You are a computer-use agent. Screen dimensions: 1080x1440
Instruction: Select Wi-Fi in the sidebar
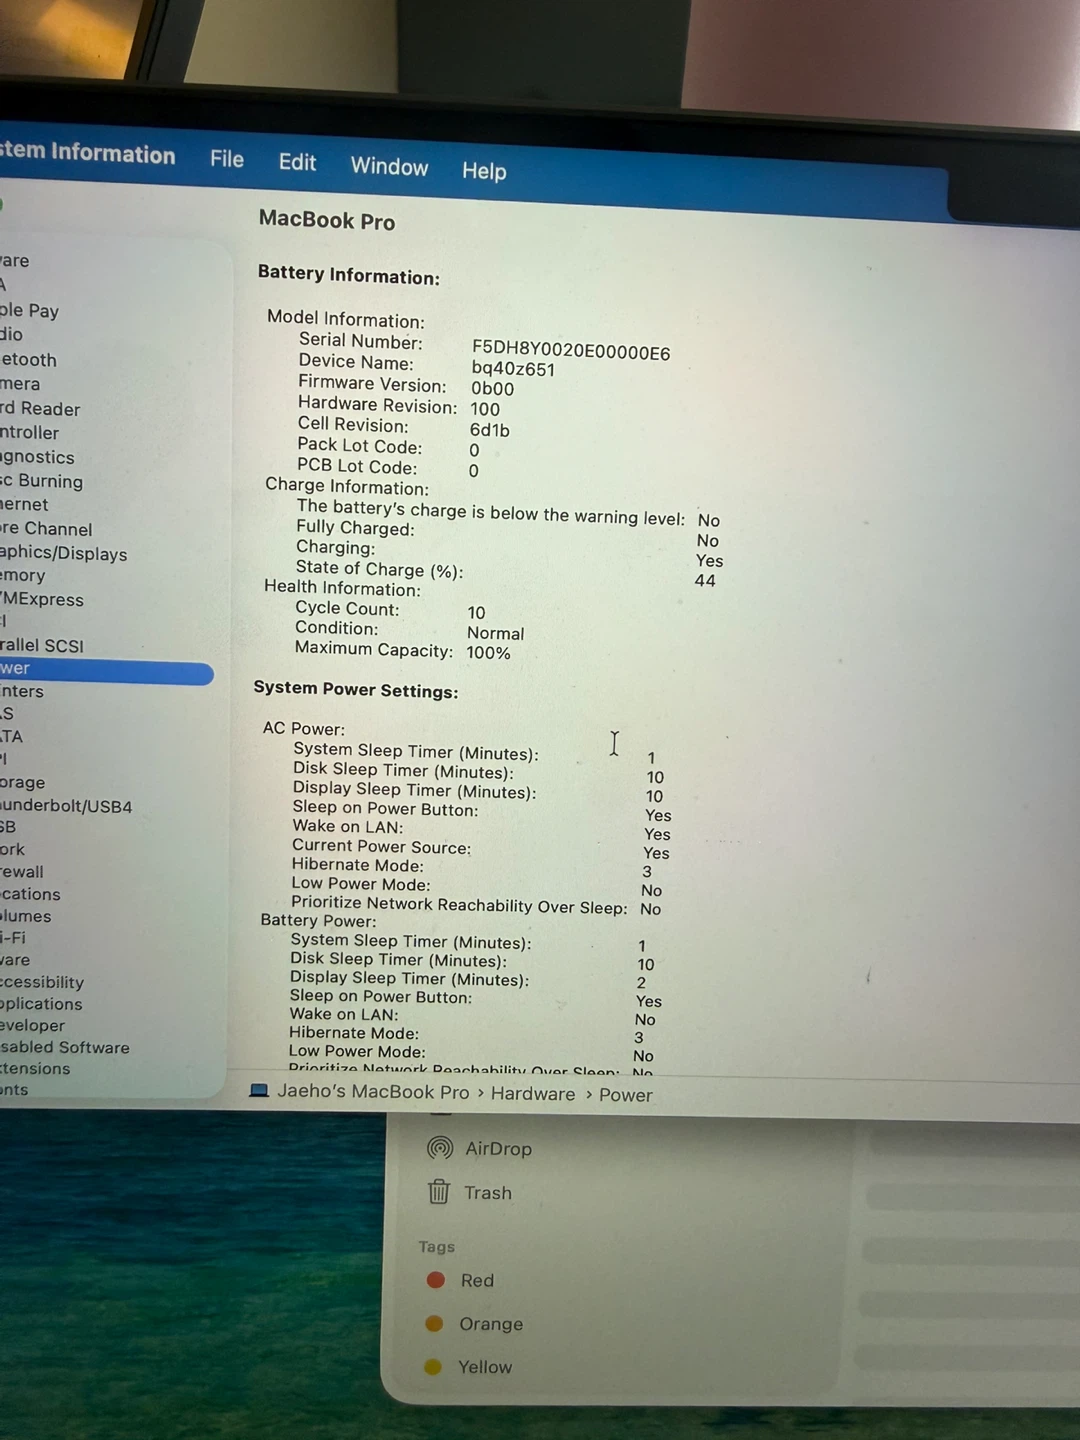click(13, 938)
